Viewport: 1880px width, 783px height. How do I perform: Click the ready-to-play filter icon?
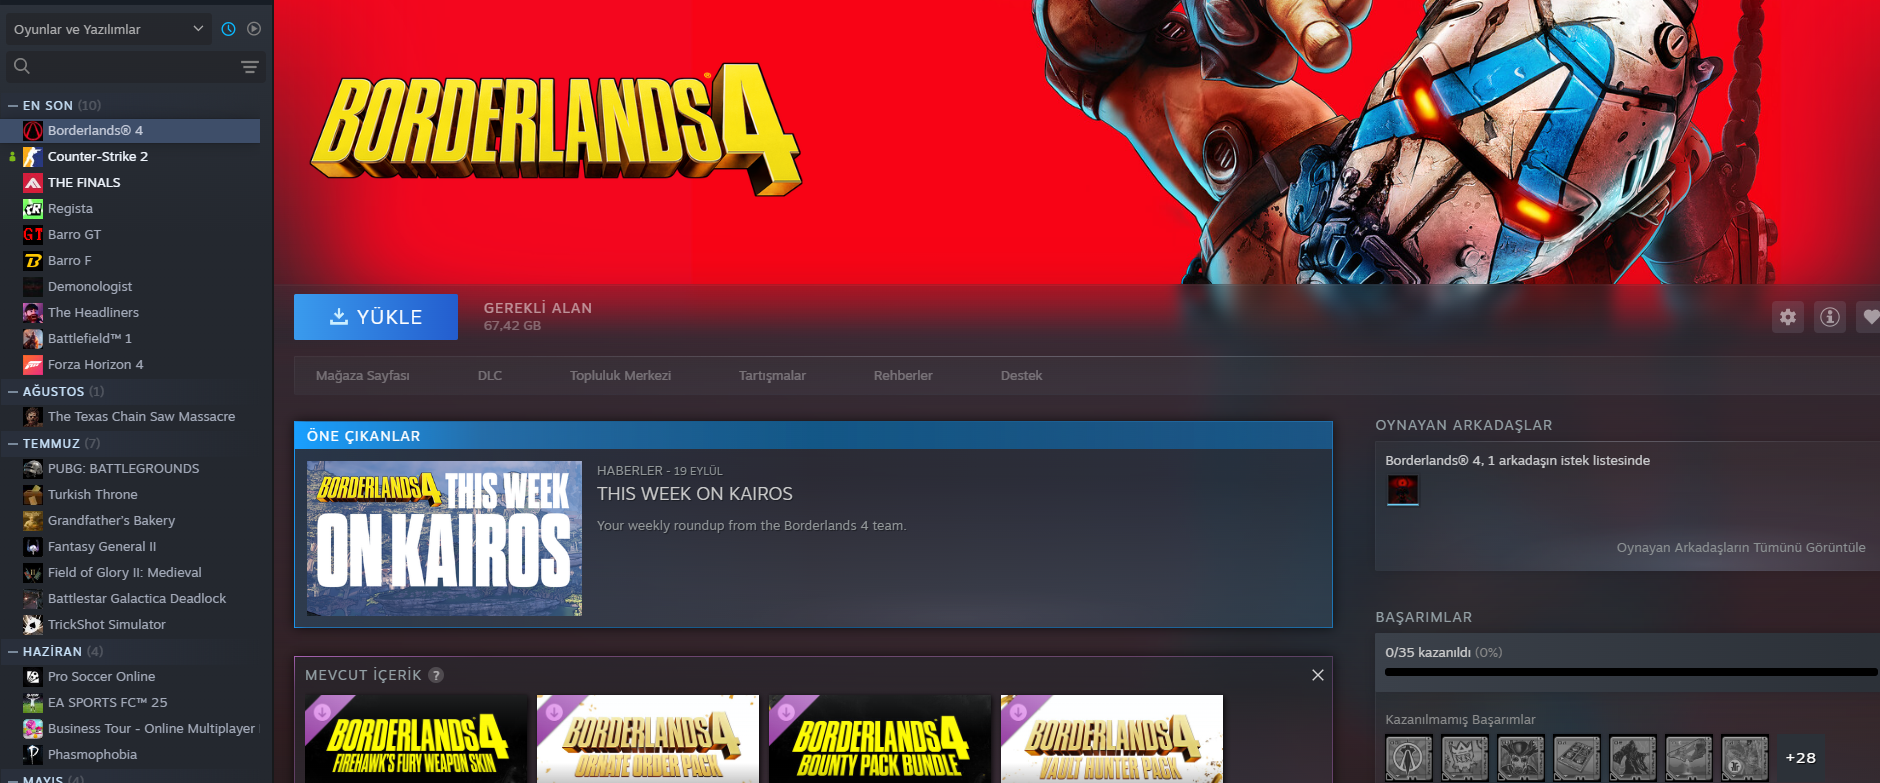pos(254,29)
